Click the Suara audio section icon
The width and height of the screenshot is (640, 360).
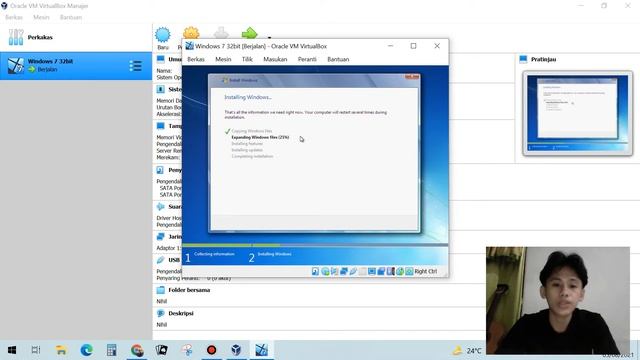pyautogui.click(x=160, y=207)
